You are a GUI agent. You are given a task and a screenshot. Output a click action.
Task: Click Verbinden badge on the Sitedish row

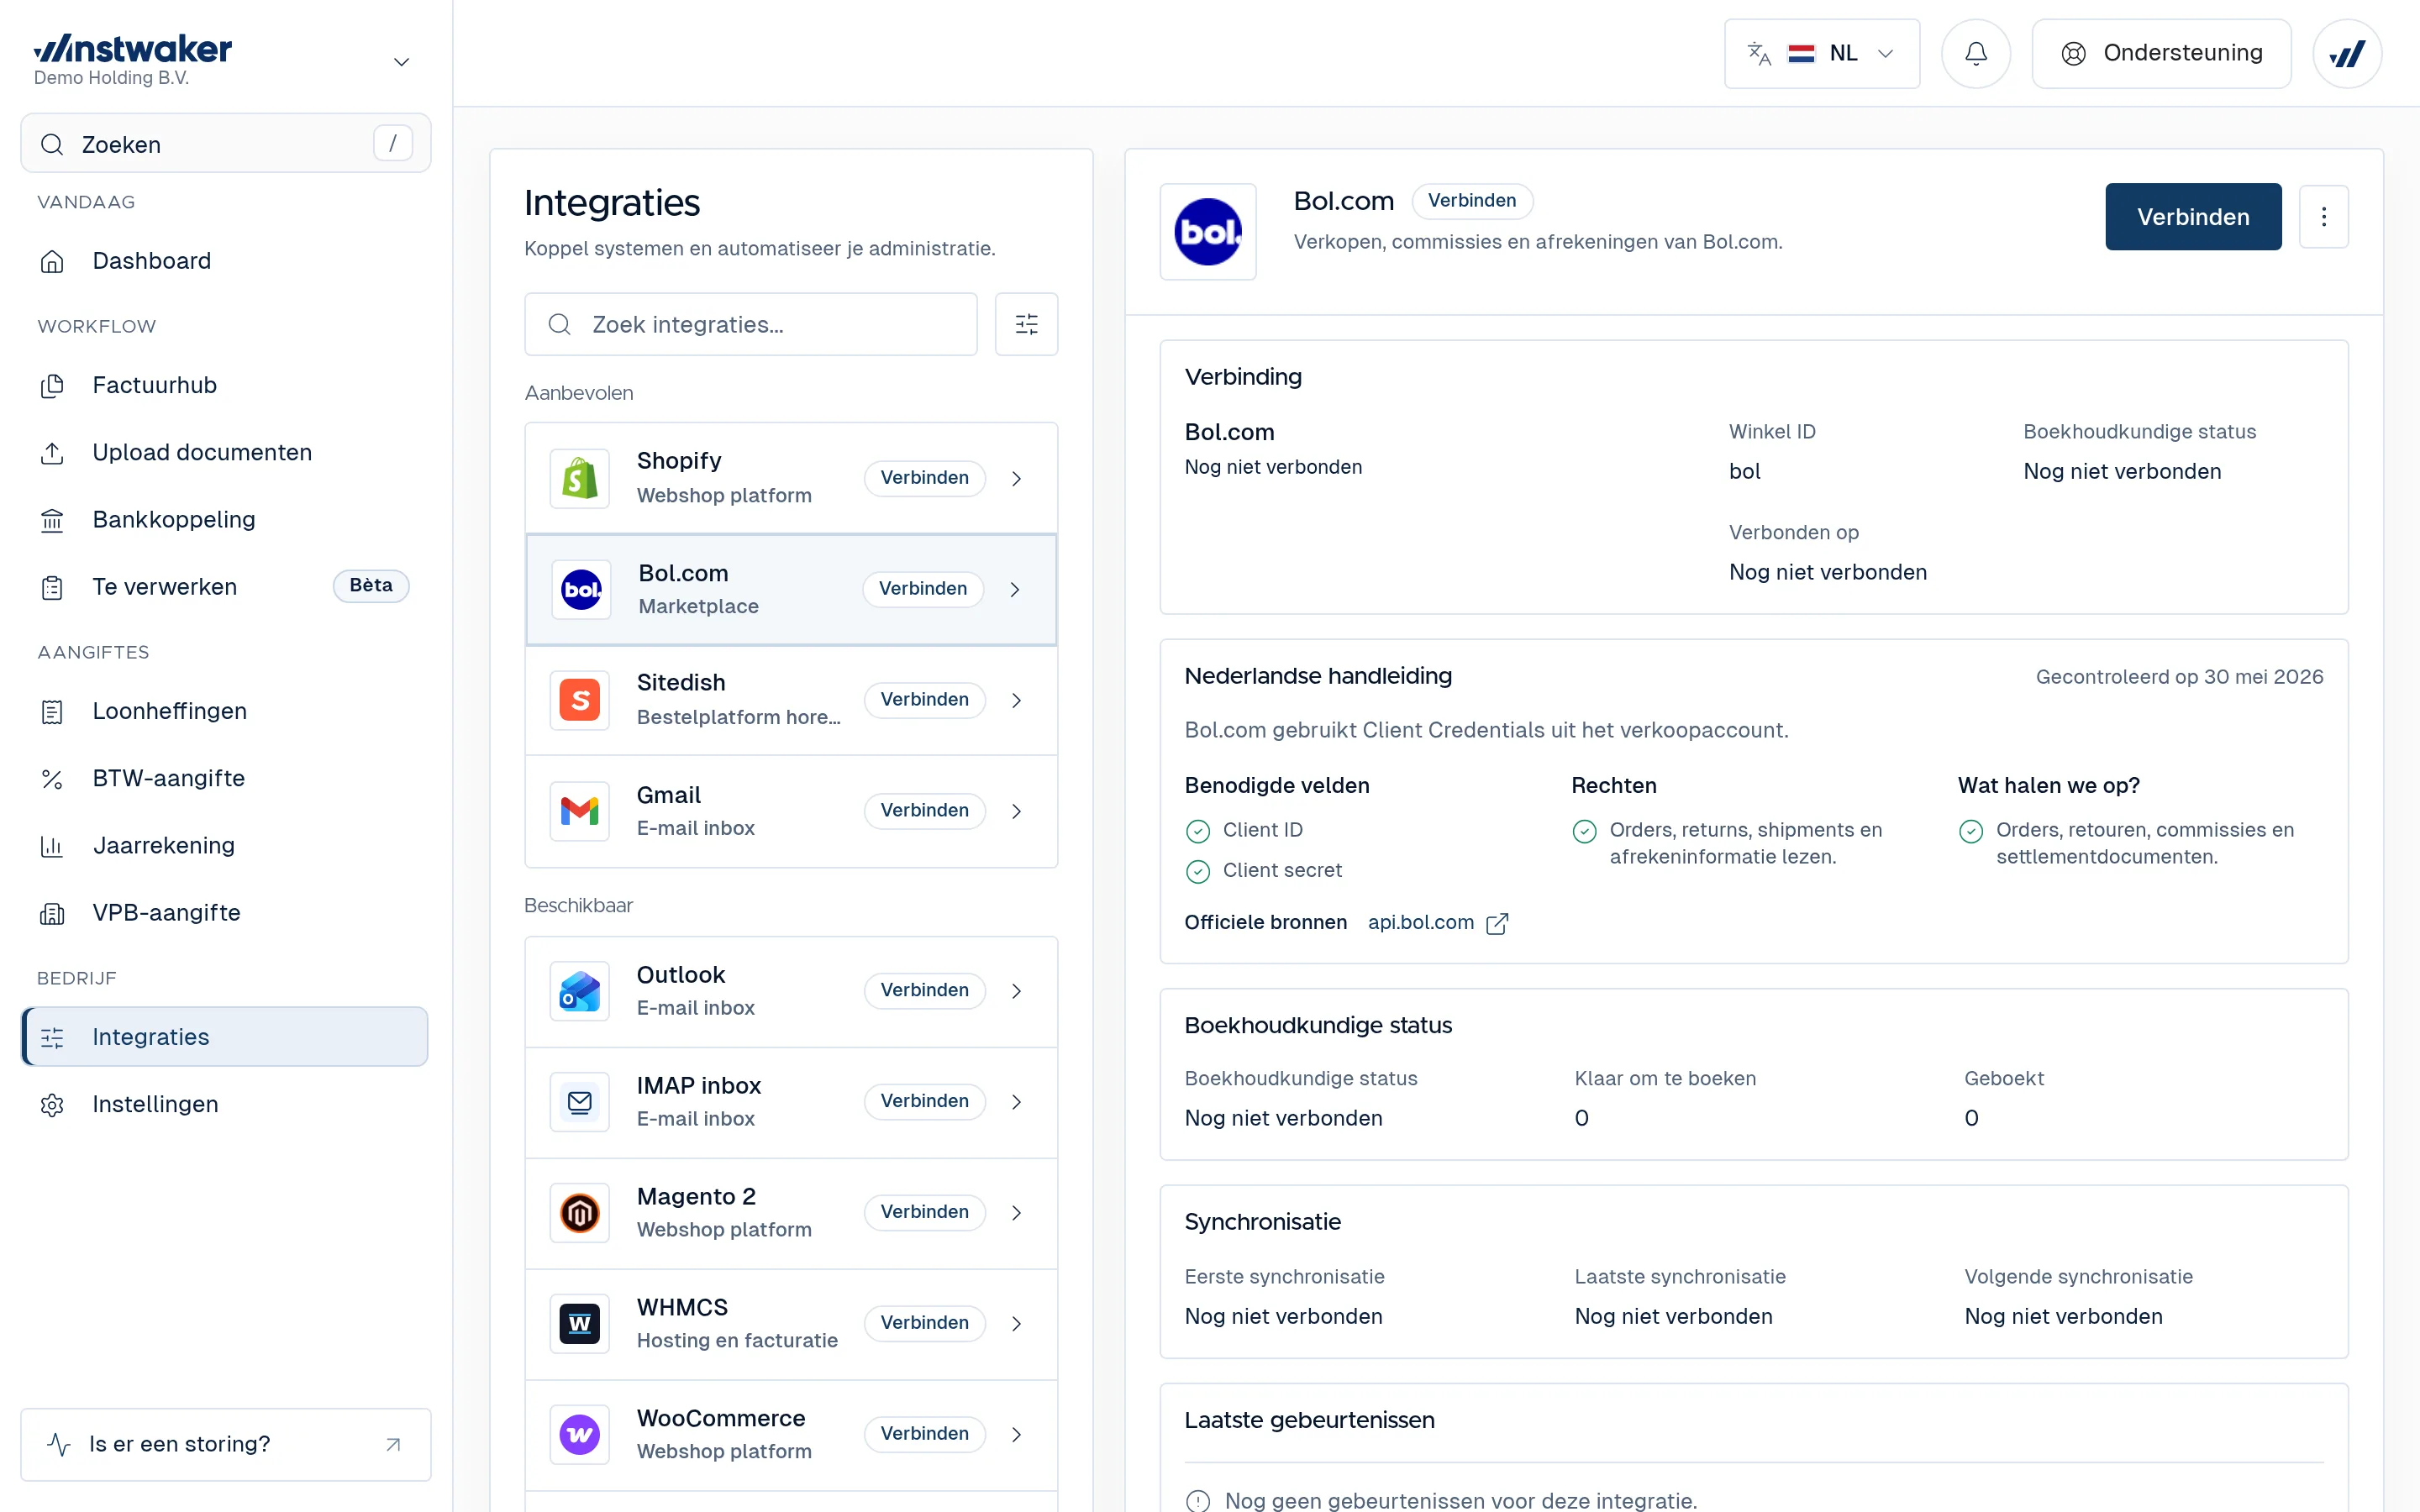click(x=924, y=700)
